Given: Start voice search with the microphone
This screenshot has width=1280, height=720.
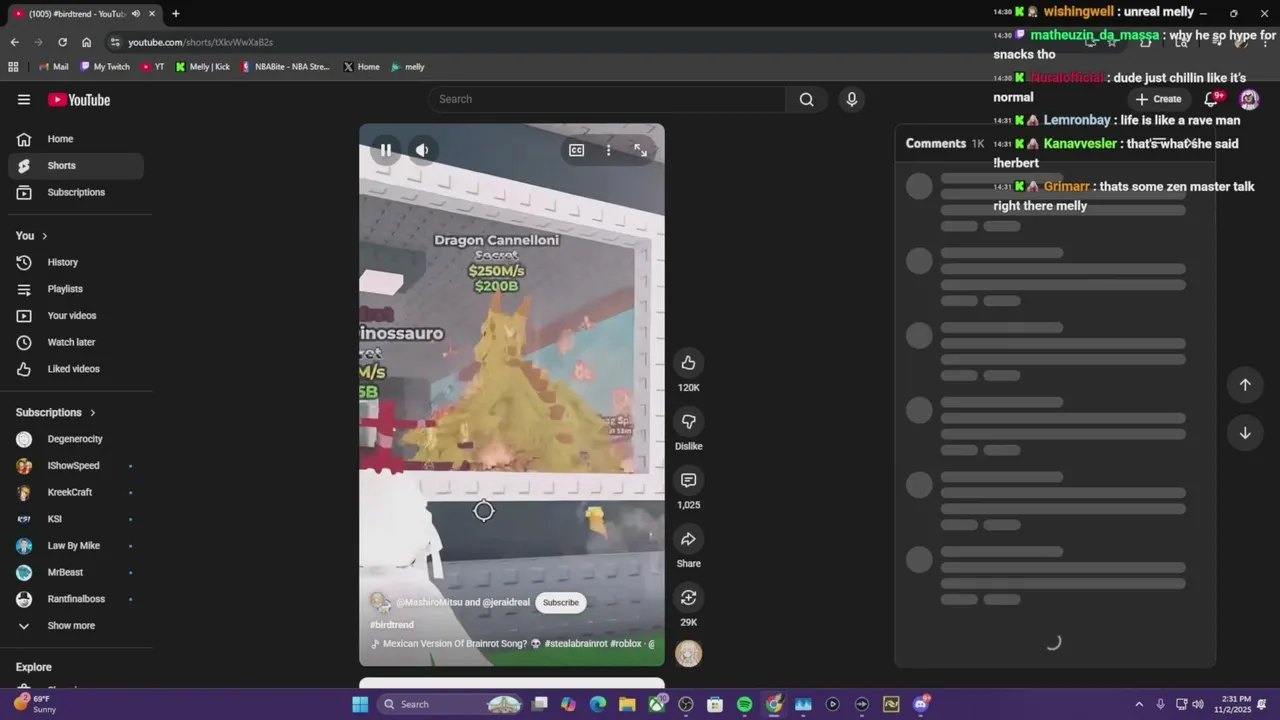Looking at the screenshot, I should (x=851, y=99).
